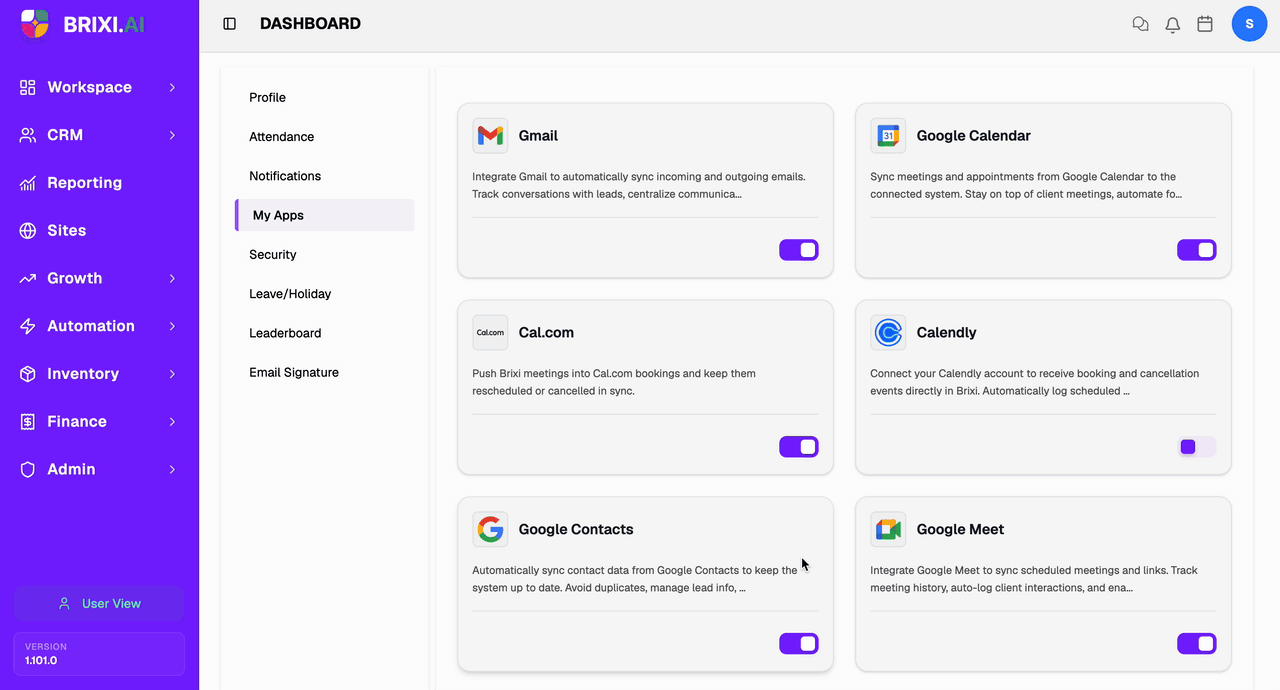1280x690 pixels.
Task: Click the Google Calendar card title
Action: click(x=973, y=136)
